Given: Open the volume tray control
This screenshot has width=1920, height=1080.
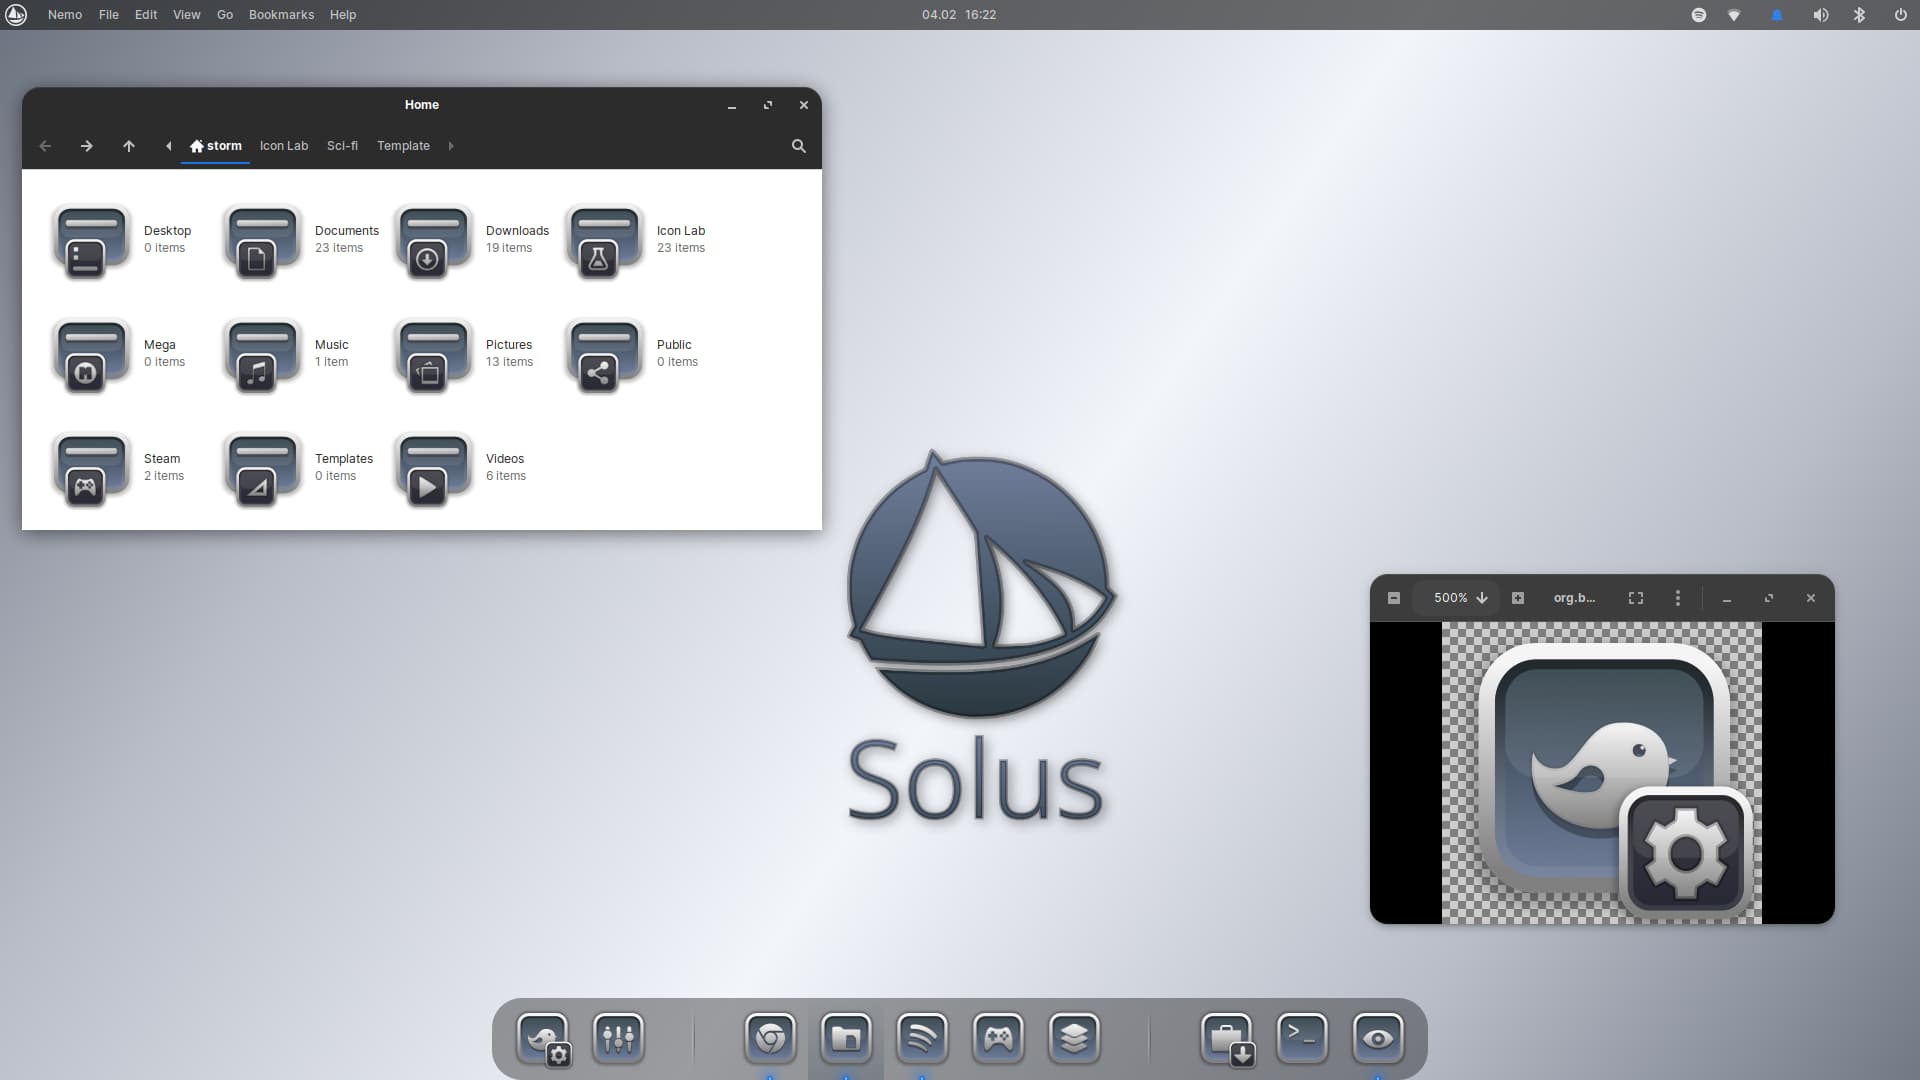Looking at the screenshot, I should coord(1820,15).
